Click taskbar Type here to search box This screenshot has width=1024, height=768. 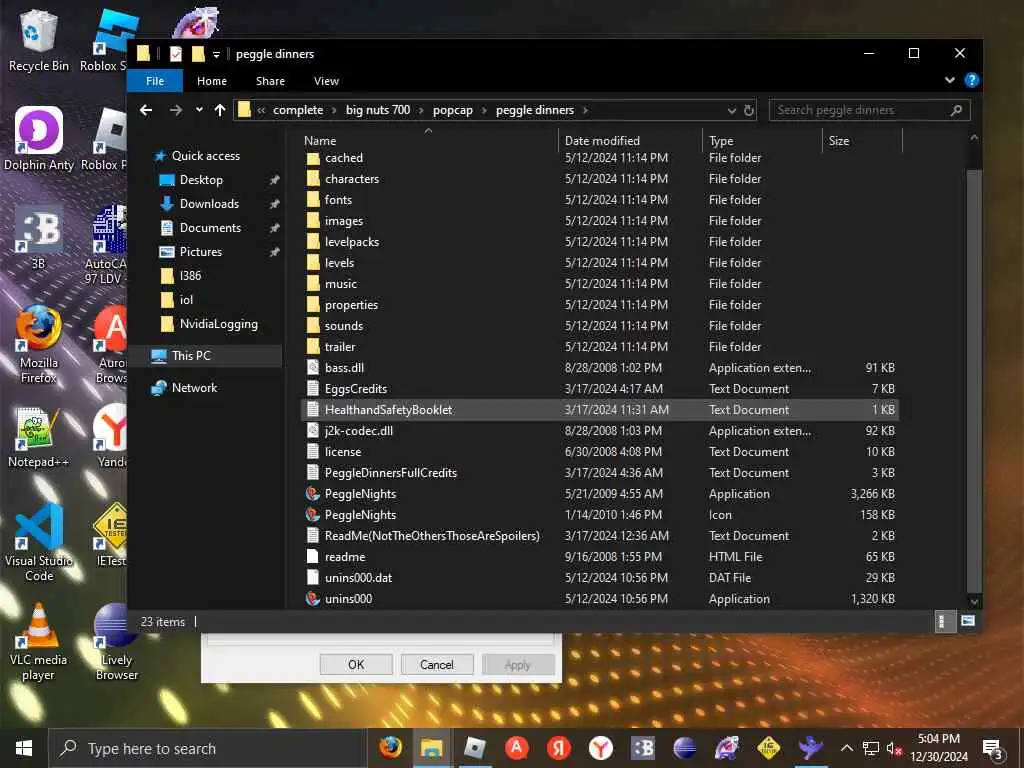click(208, 748)
